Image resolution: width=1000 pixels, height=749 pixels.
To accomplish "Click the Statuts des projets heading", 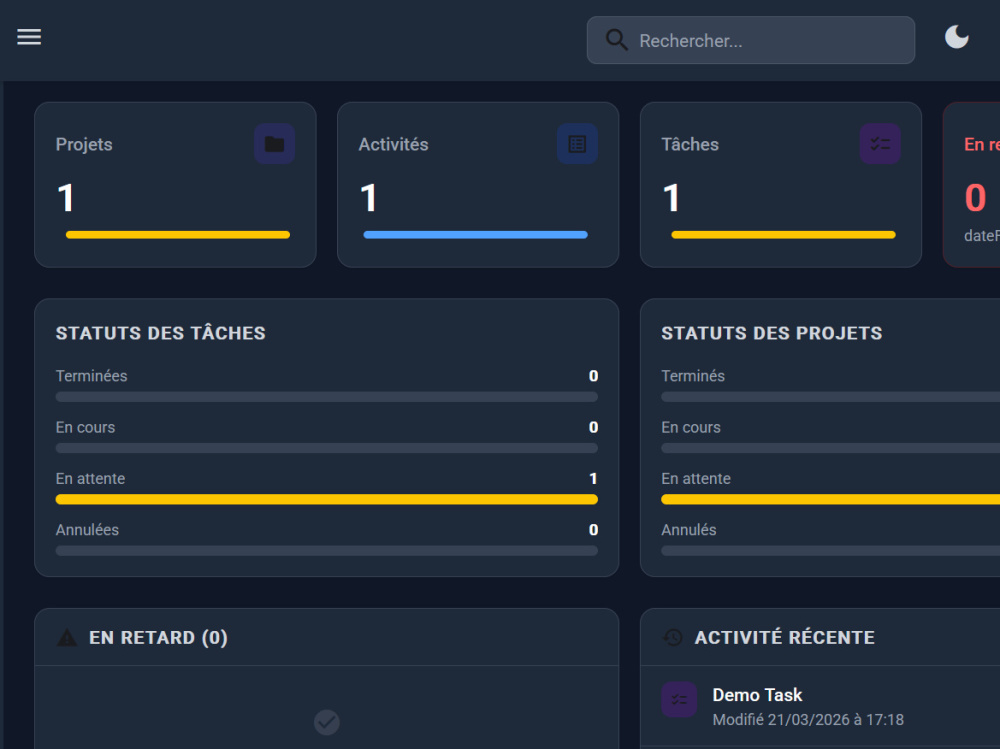I will [772, 333].
